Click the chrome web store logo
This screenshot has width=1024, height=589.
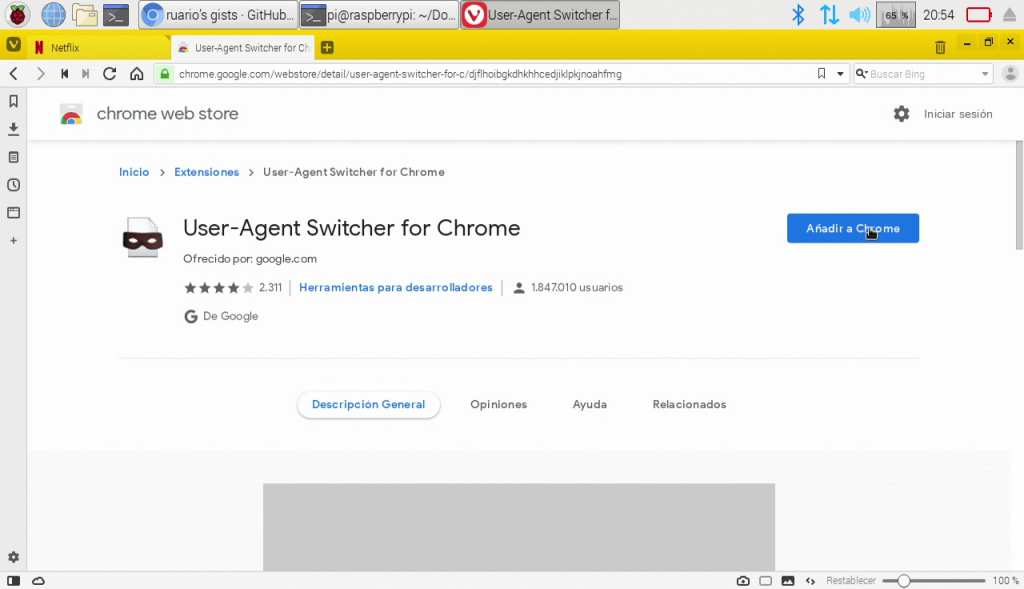(x=71, y=114)
